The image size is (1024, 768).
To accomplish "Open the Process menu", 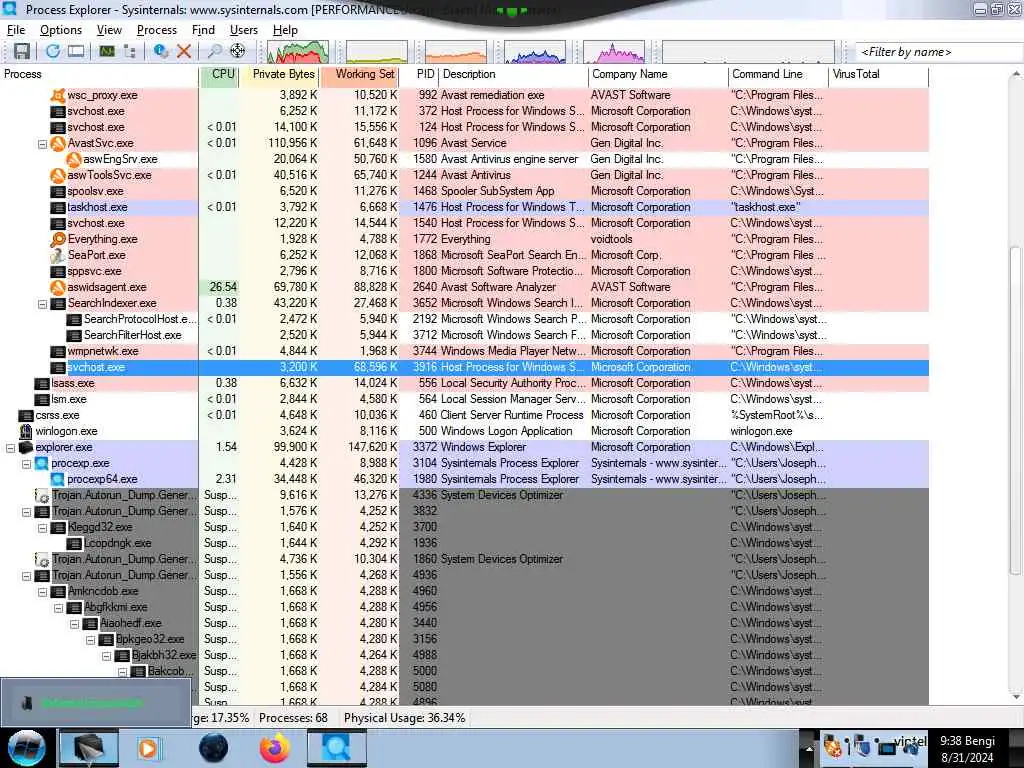I will tap(157, 30).
